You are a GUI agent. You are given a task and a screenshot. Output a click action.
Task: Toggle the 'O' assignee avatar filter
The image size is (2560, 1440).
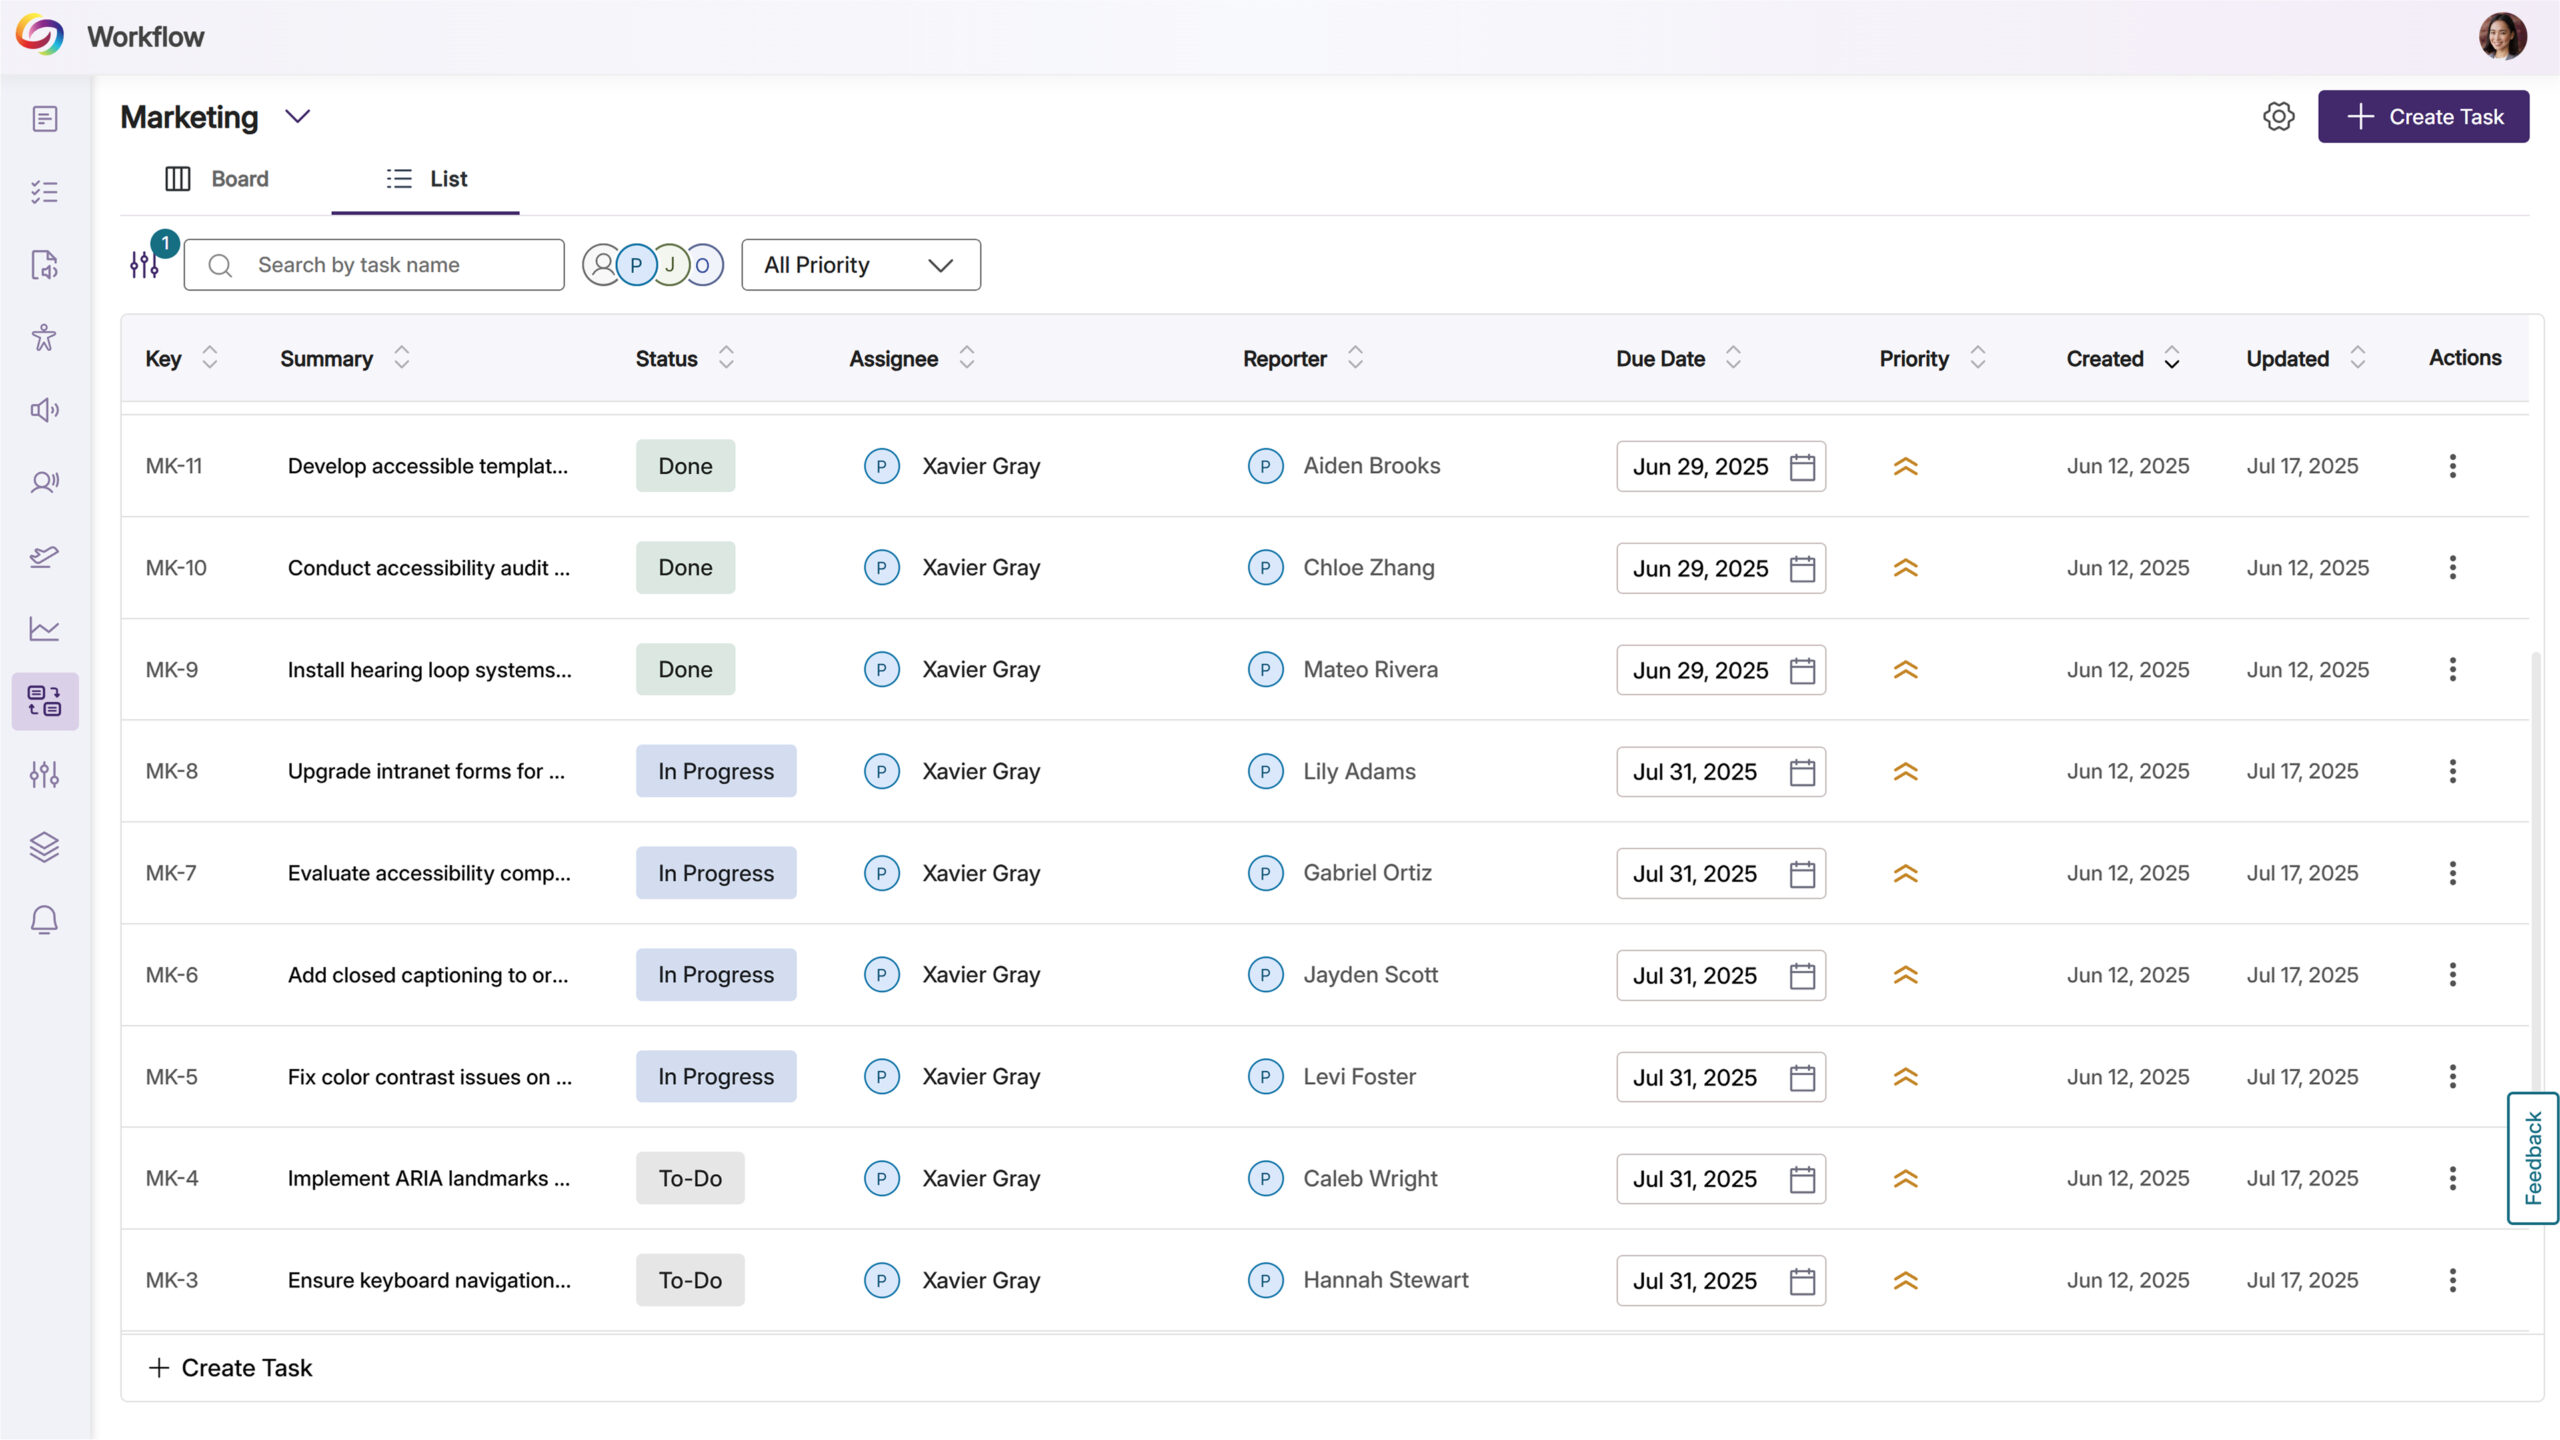pyautogui.click(x=704, y=265)
